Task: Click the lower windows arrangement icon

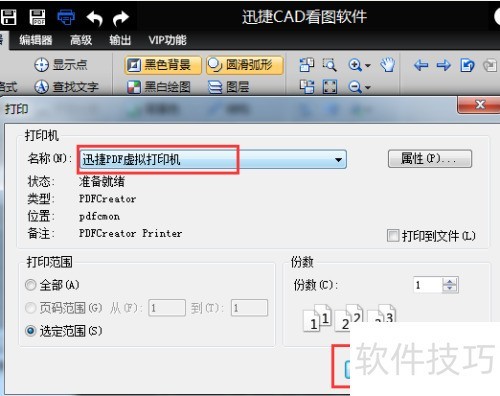Action: (306, 87)
